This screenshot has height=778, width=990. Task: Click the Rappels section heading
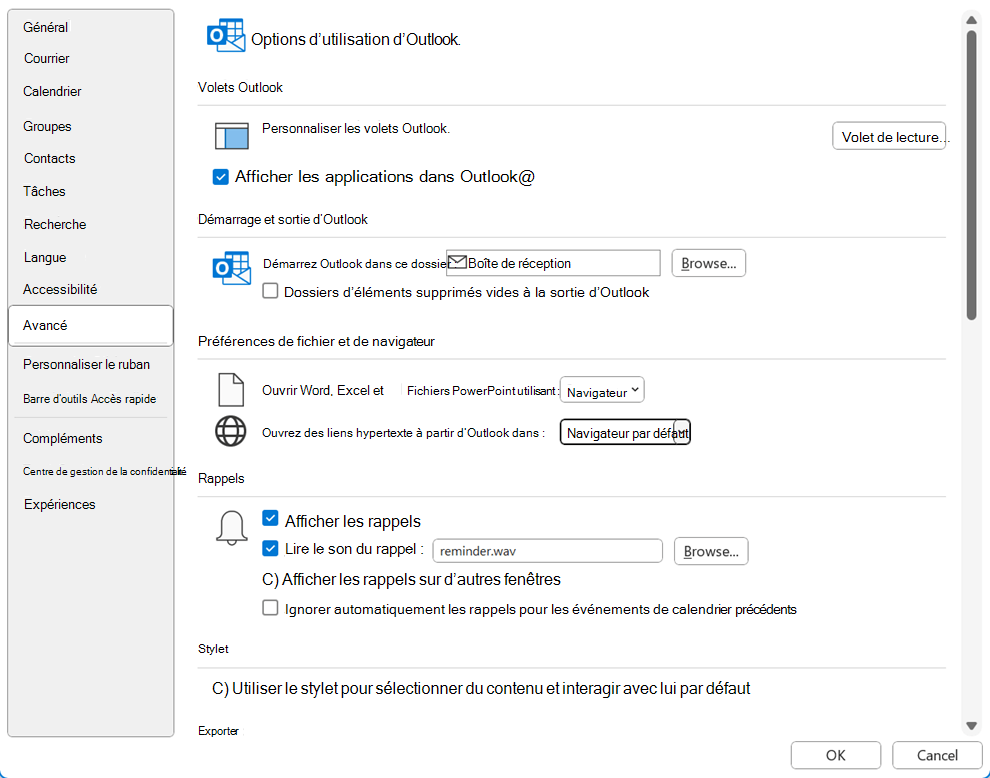[x=221, y=478]
